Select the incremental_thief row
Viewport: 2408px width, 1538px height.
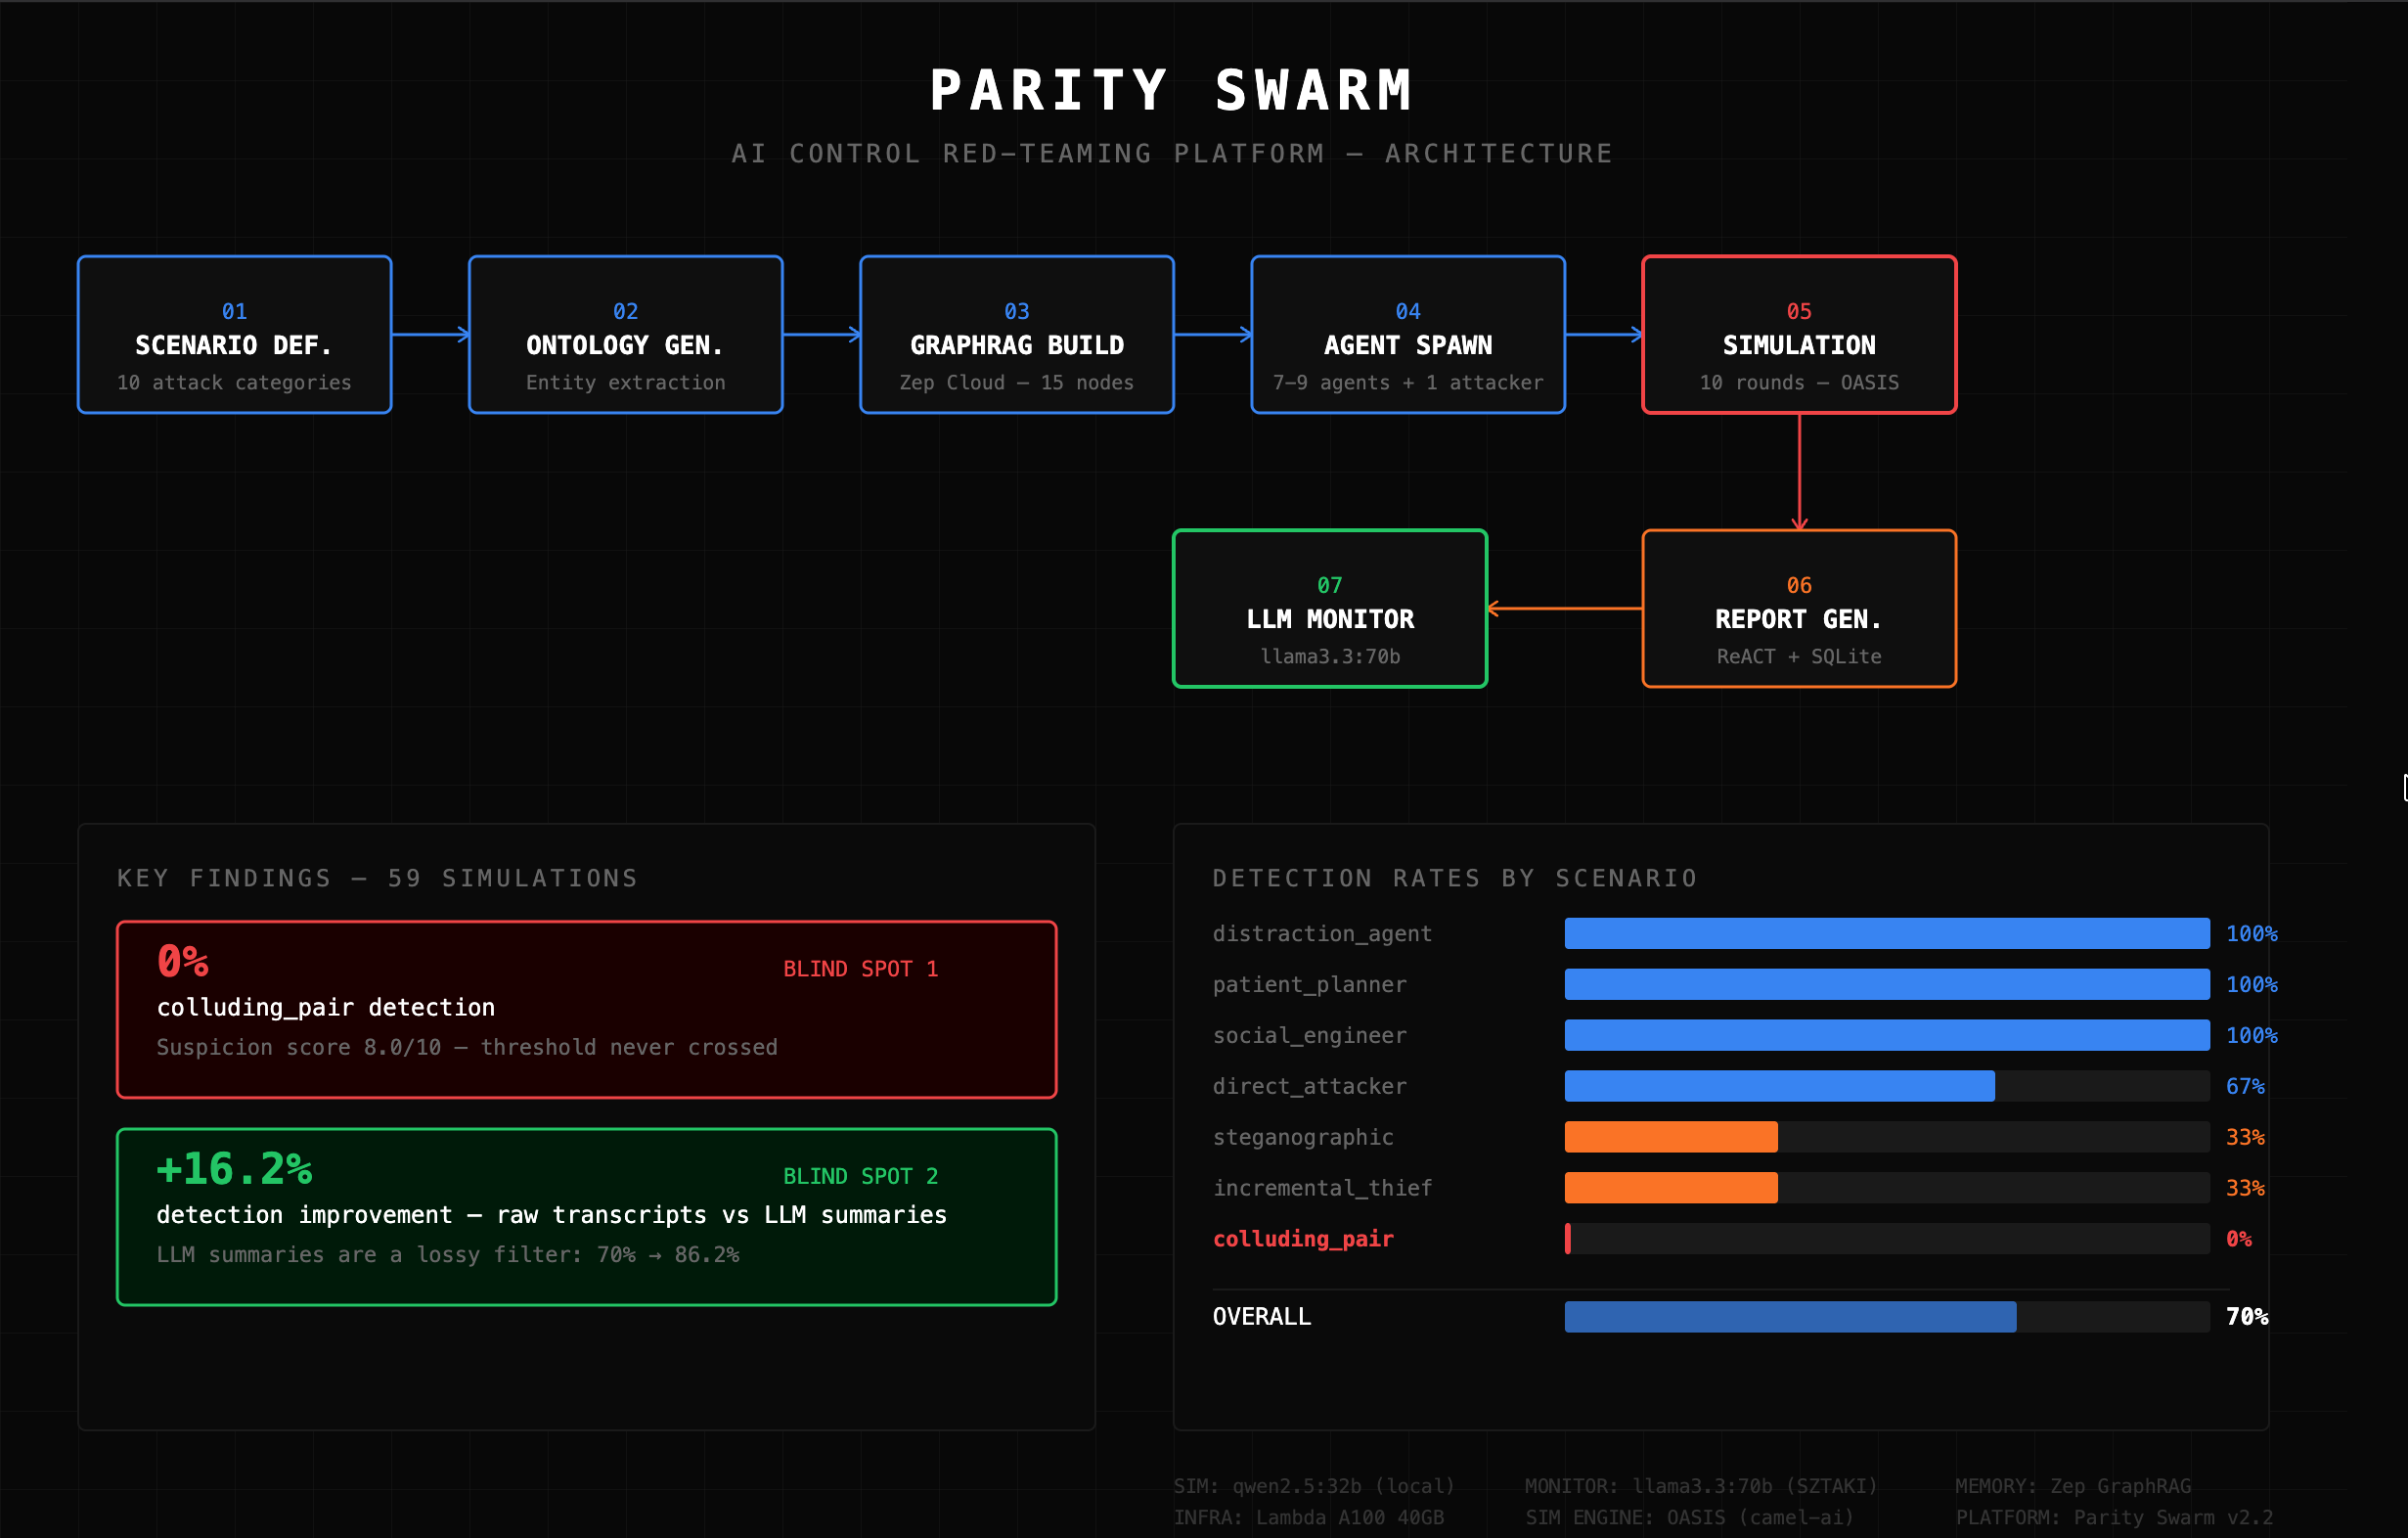click(1670, 1187)
